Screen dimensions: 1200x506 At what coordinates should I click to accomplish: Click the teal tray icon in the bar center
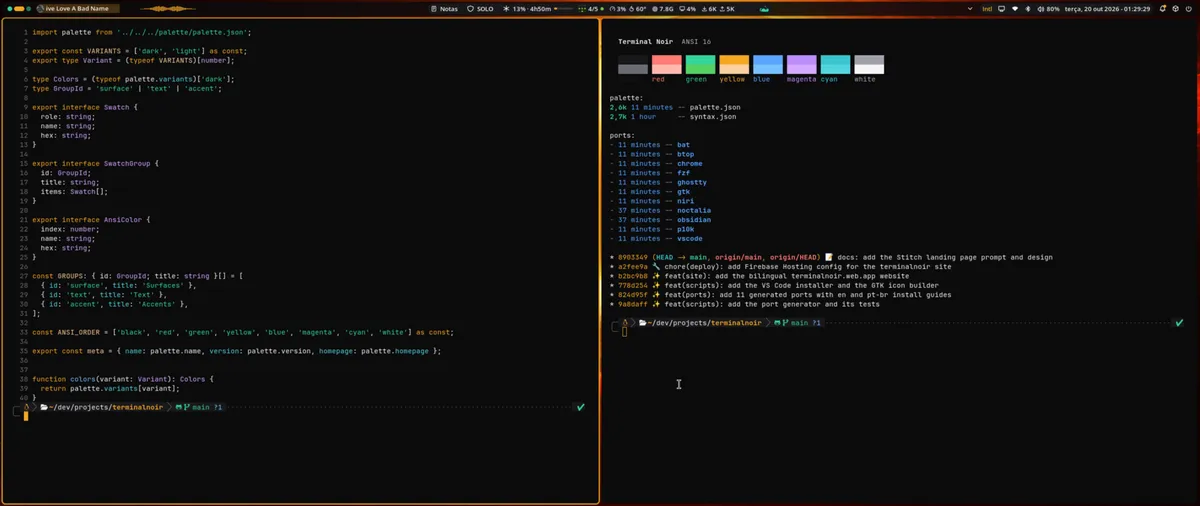pyautogui.click(x=764, y=9)
